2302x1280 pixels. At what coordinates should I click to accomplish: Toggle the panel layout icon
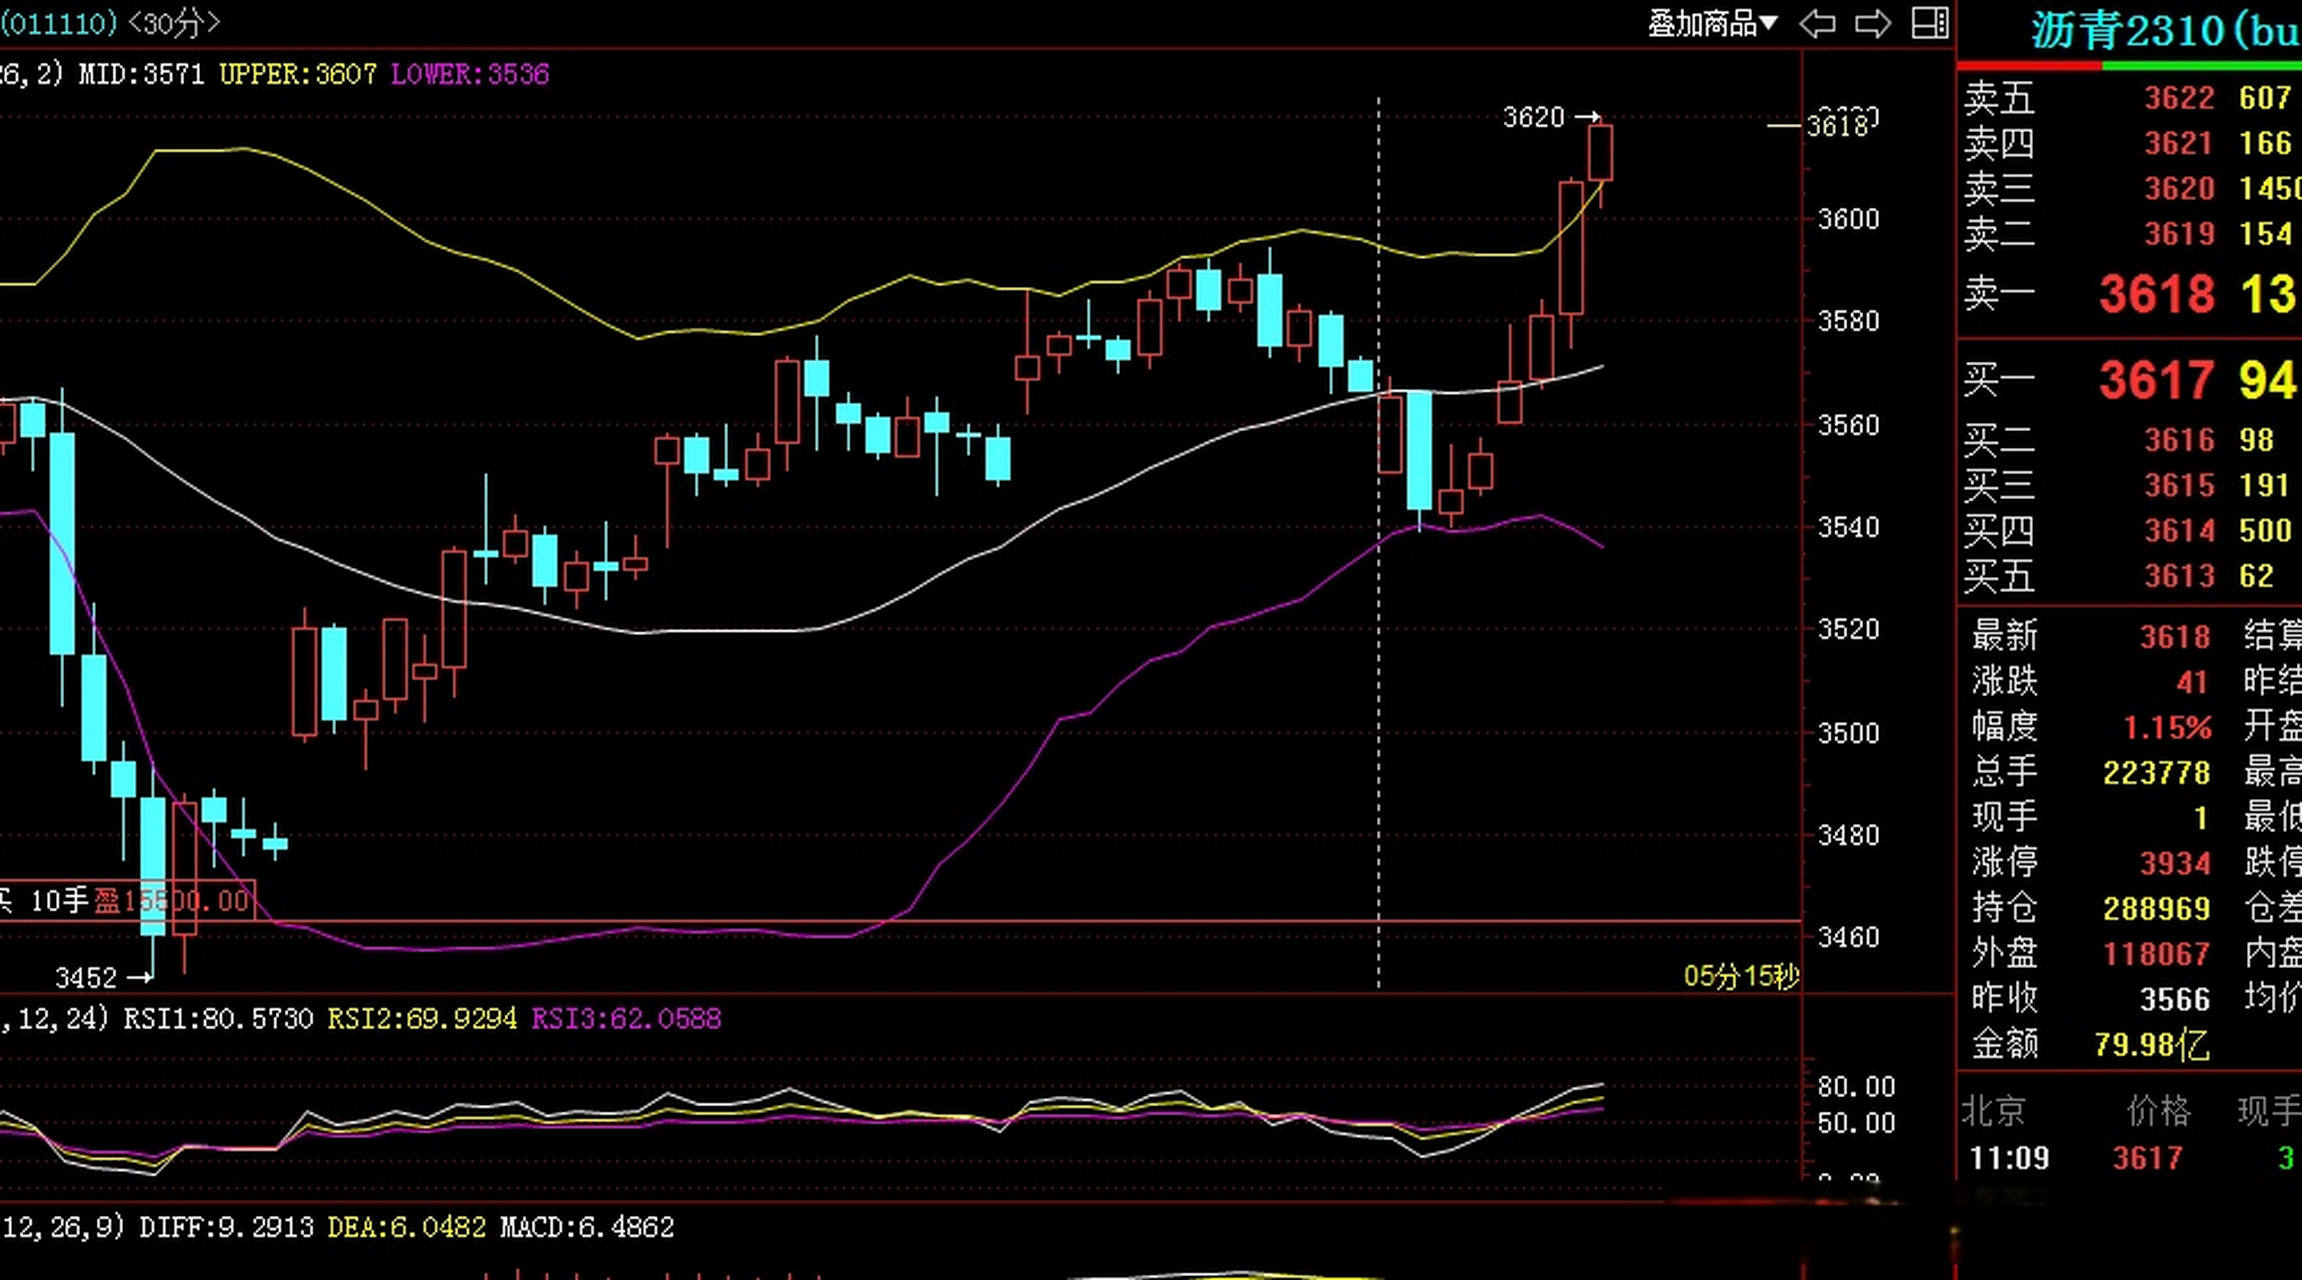point(1929,23)
